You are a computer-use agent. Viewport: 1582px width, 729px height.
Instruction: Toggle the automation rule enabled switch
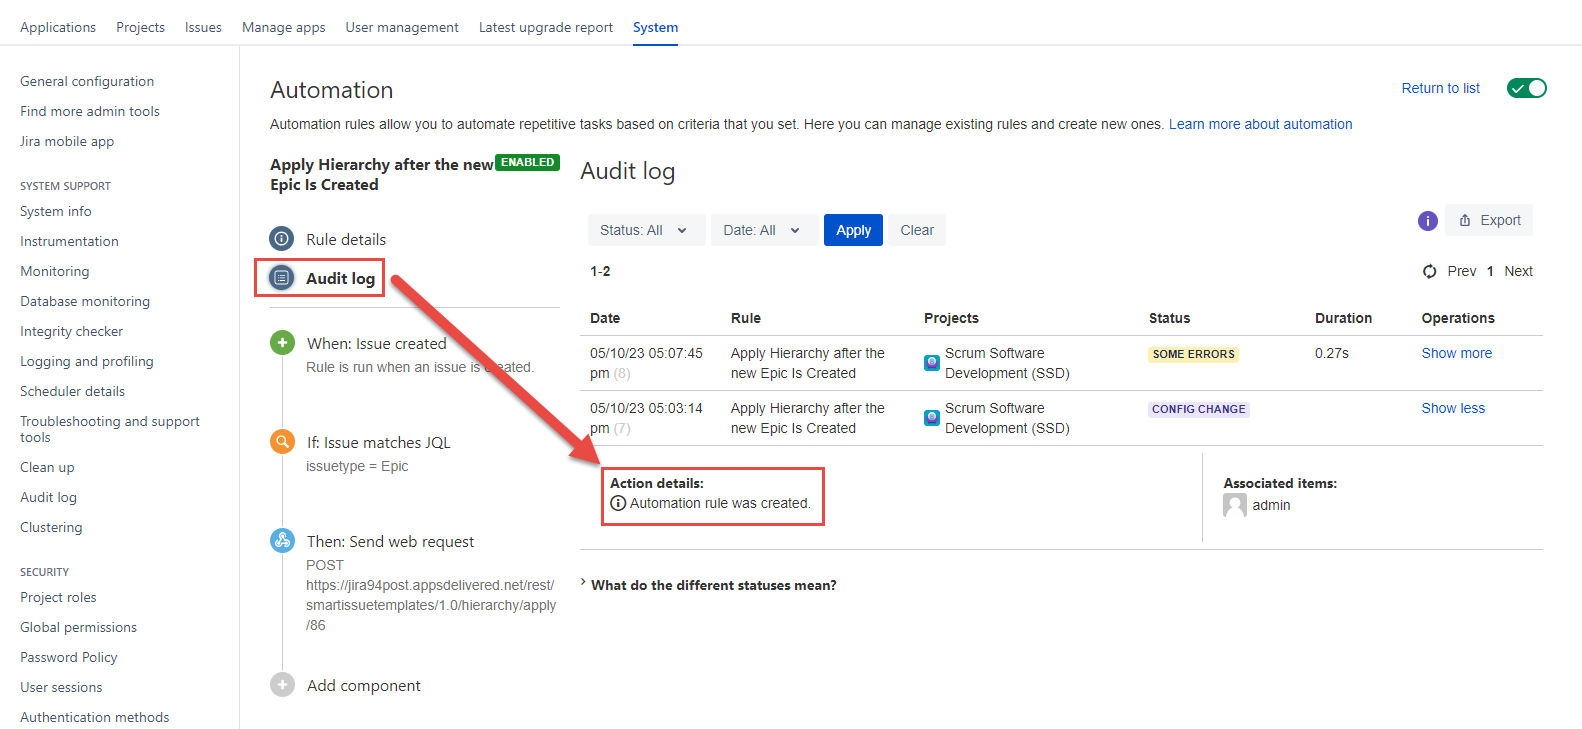[1526, 88]
